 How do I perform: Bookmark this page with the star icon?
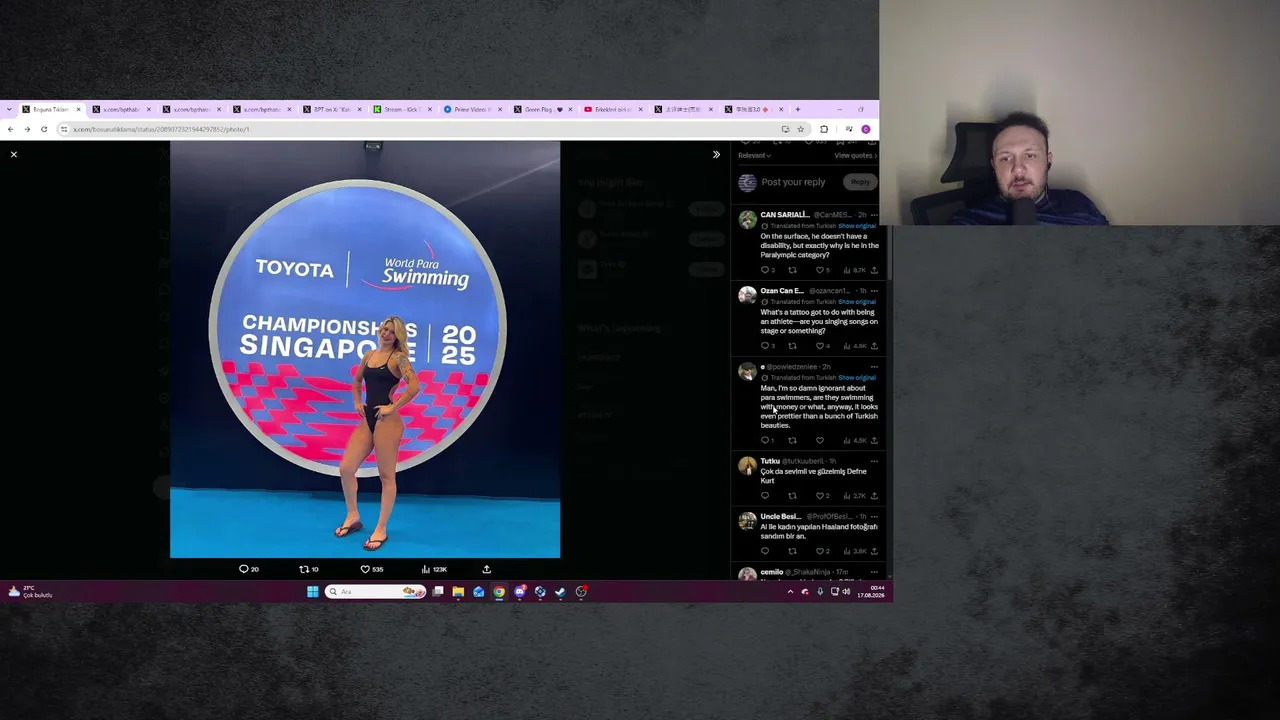(x=800, y=129)
